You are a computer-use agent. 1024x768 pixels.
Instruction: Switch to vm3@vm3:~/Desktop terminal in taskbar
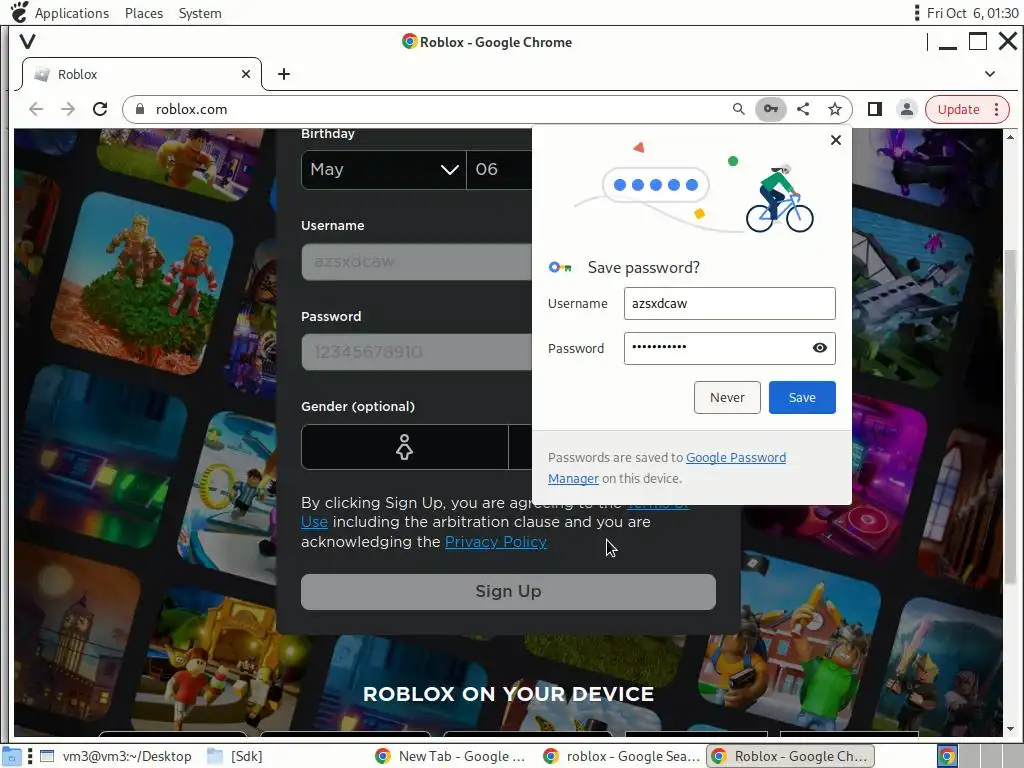pyautogui.click(x=116, y=756)
